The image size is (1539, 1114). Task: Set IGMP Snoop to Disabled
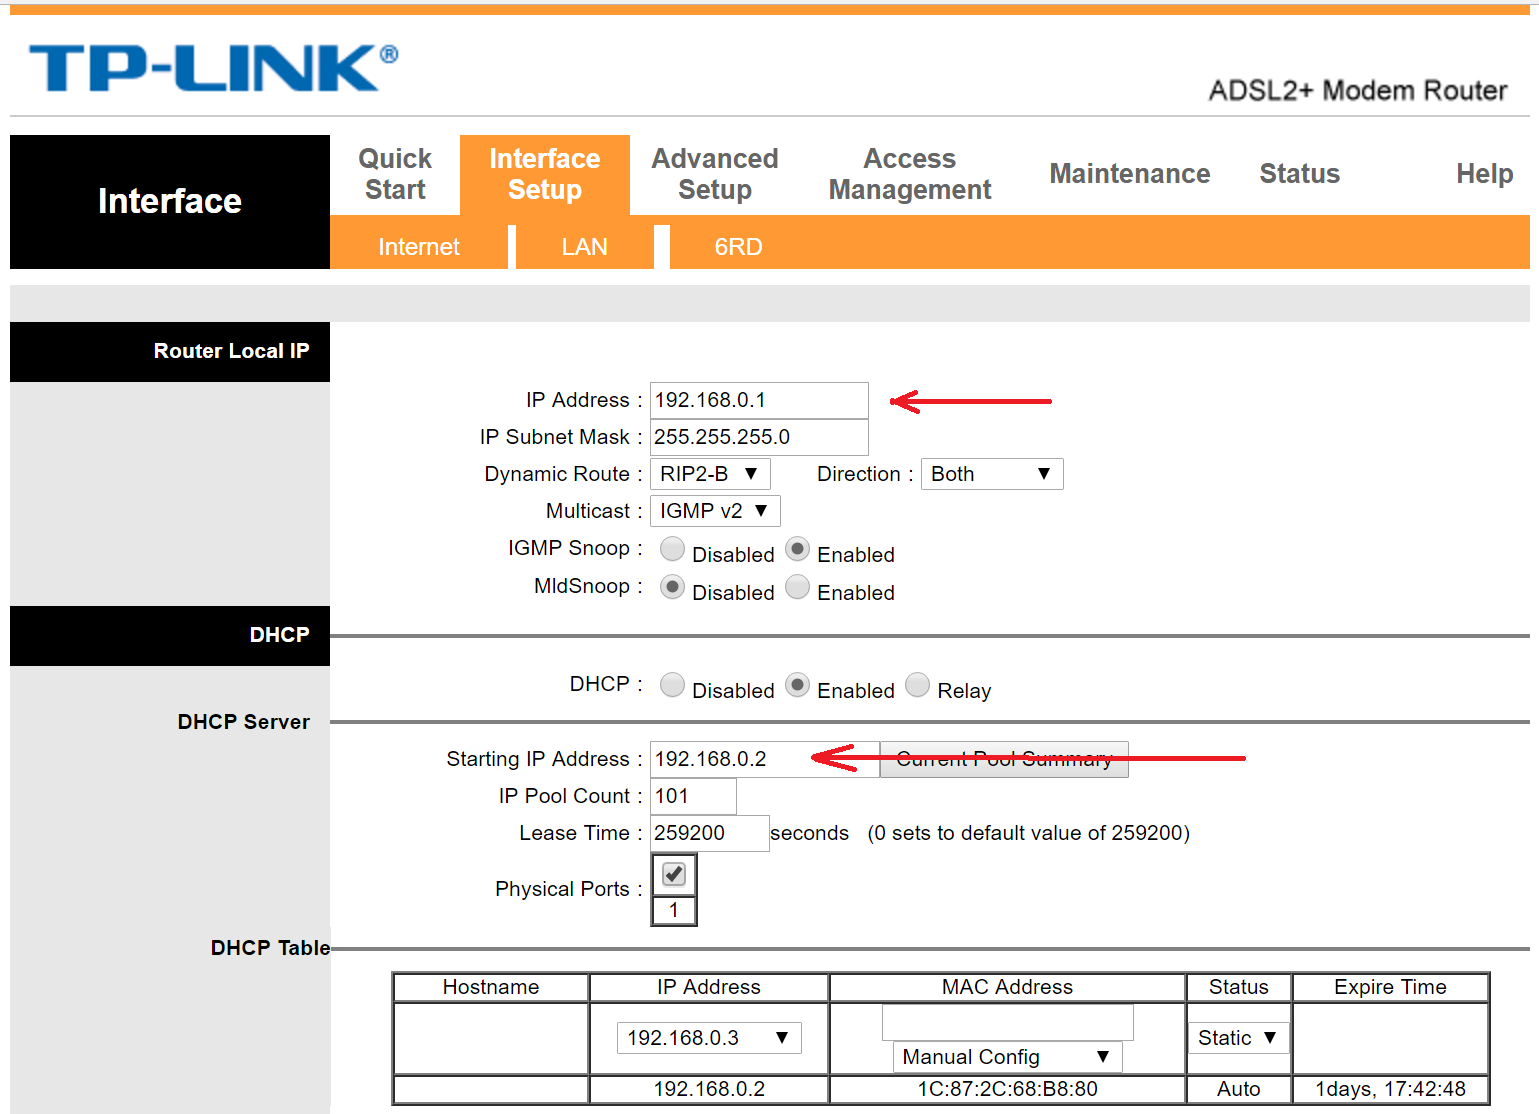[673, 549]
